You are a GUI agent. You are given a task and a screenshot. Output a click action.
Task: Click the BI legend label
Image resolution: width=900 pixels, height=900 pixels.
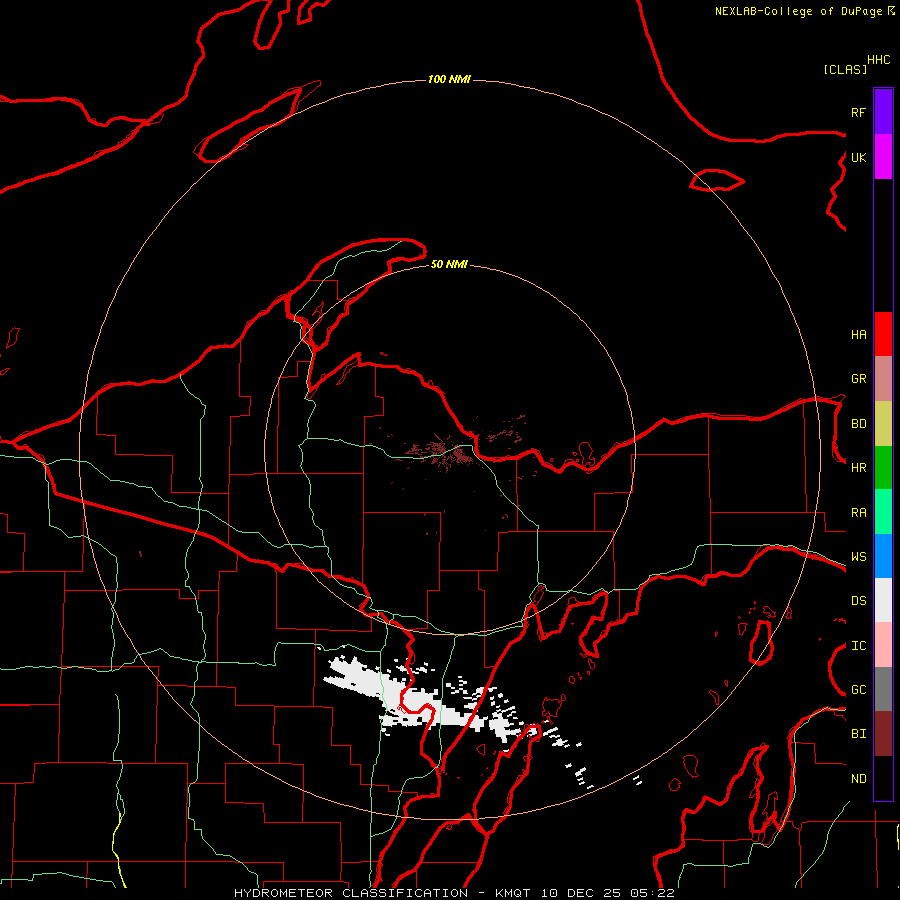(858, 734)
